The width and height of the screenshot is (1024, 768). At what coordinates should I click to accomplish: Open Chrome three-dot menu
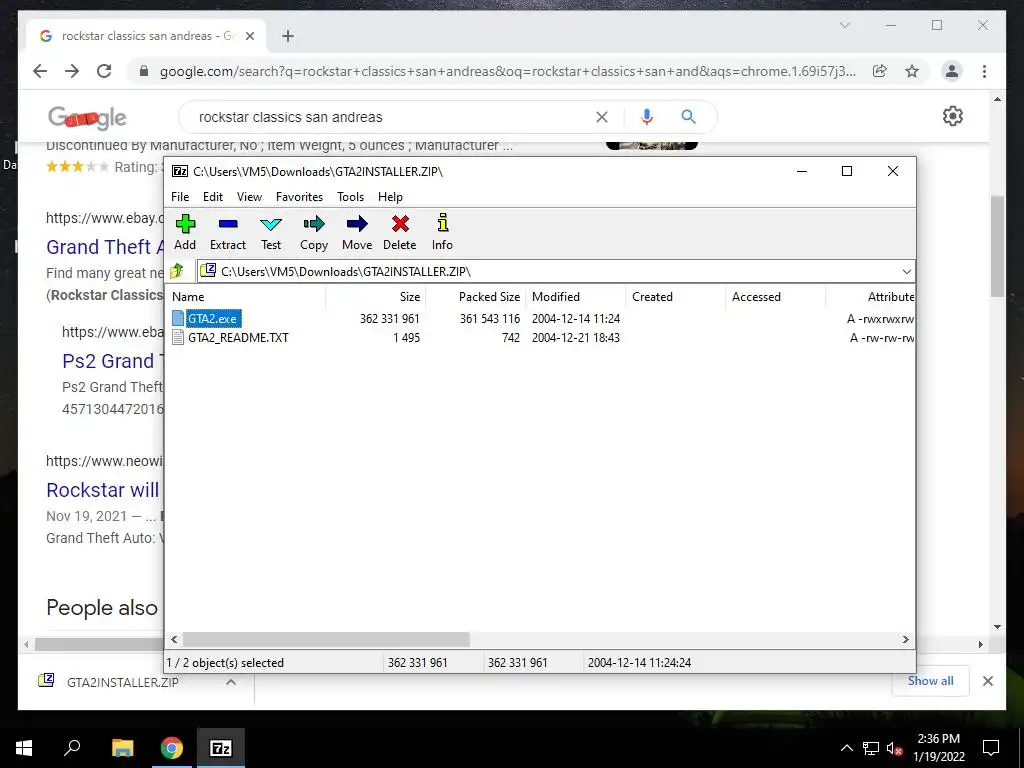pos(984,71)
